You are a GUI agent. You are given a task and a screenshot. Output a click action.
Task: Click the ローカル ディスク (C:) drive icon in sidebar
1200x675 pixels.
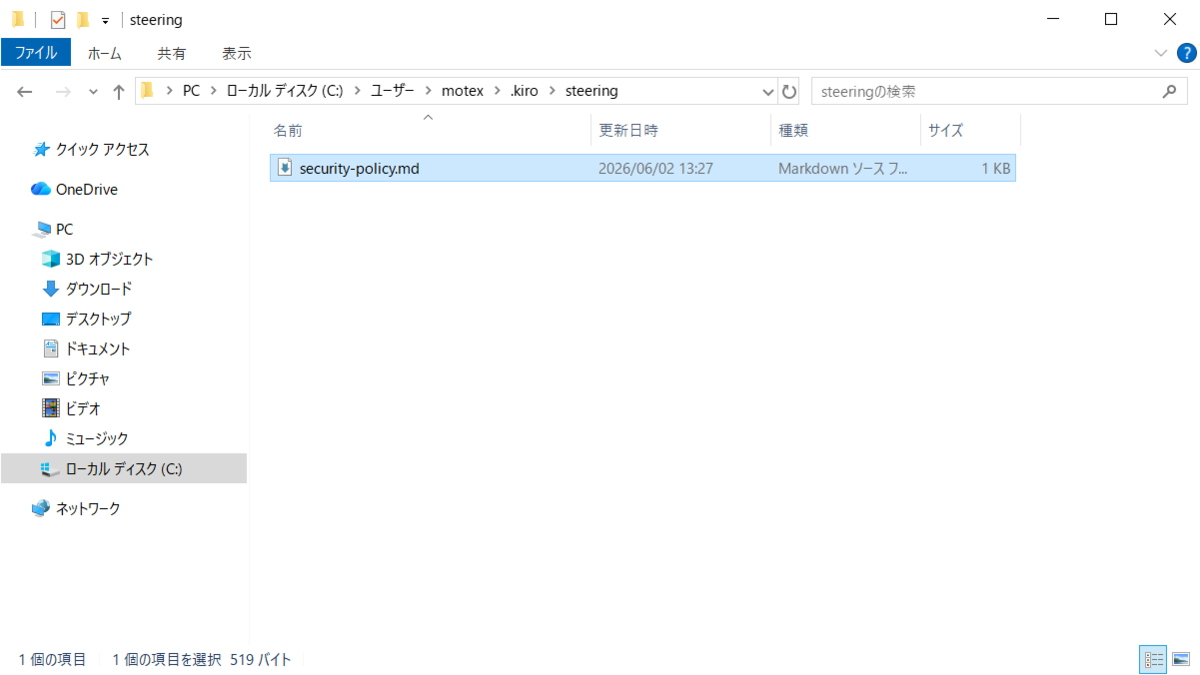click(x=51, y=469)
